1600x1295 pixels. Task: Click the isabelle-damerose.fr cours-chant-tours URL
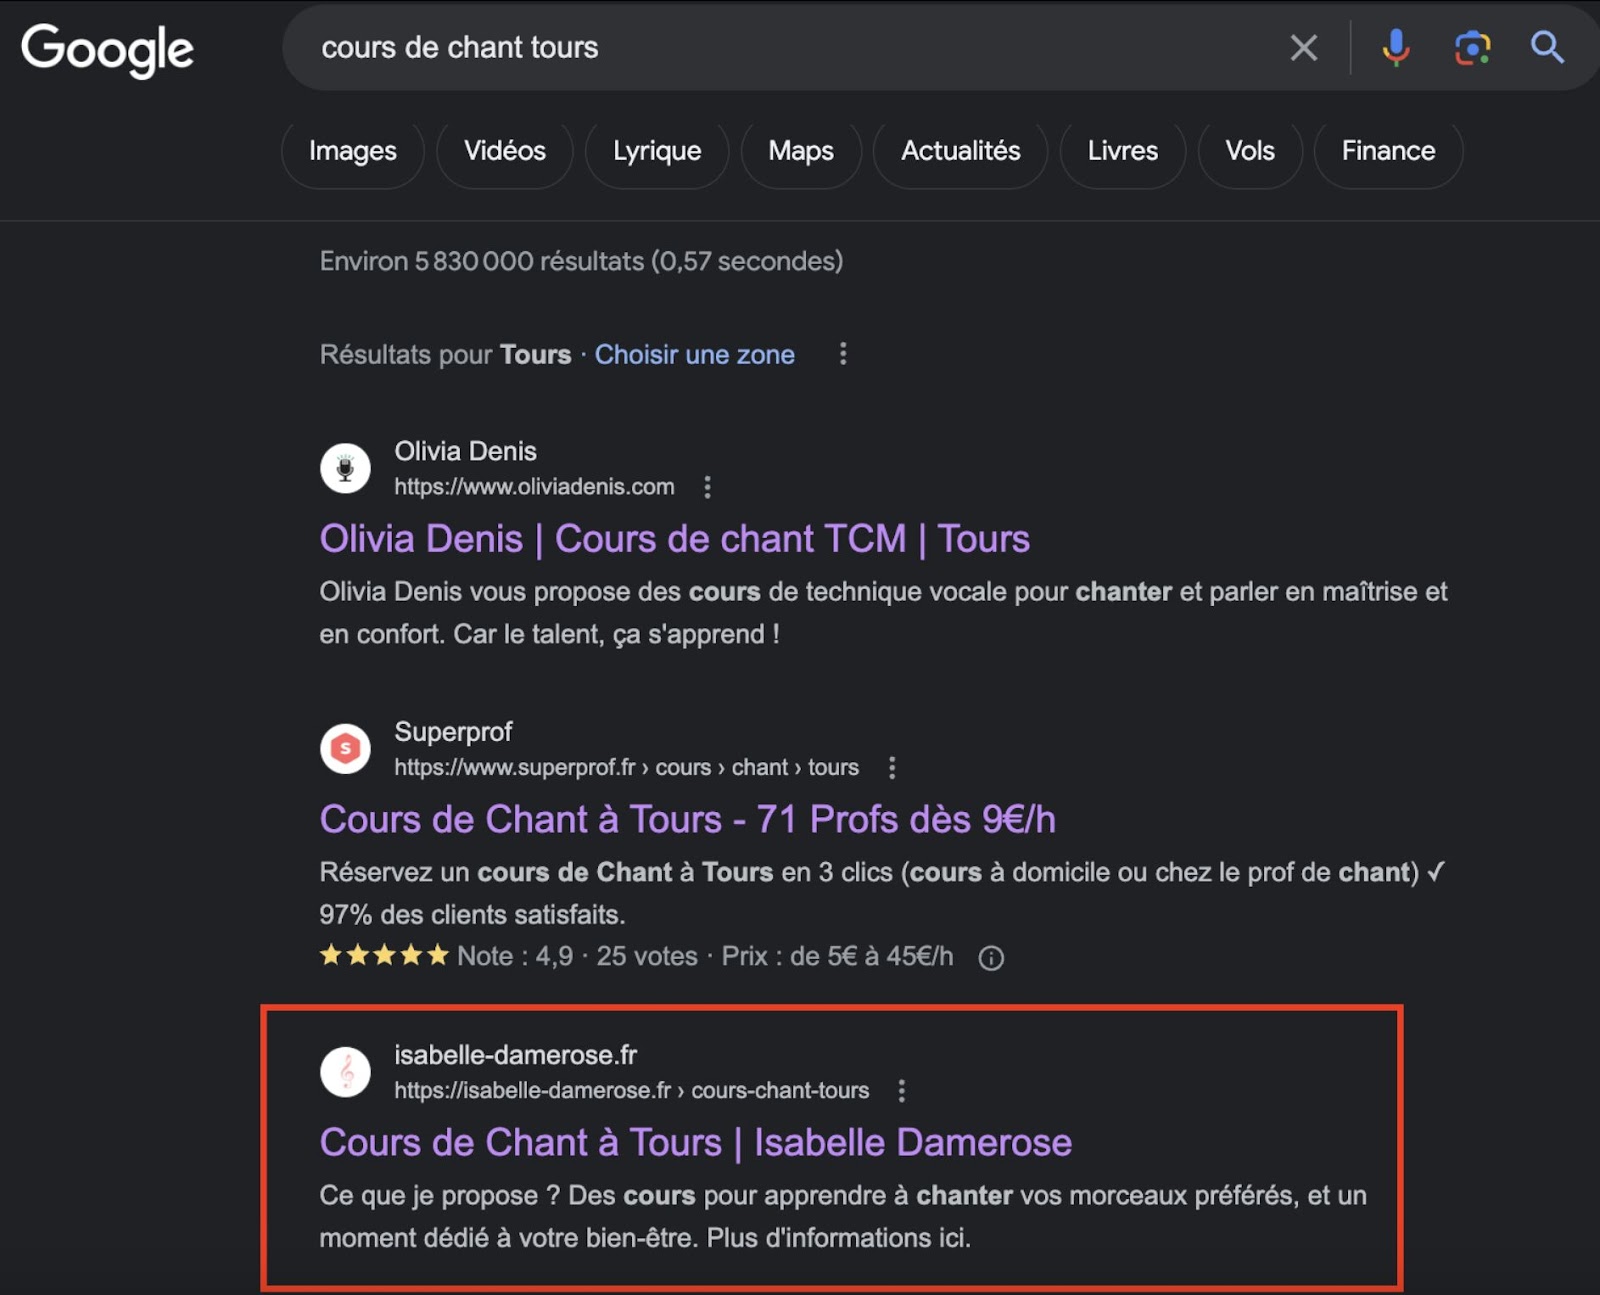click(632, 1091)
